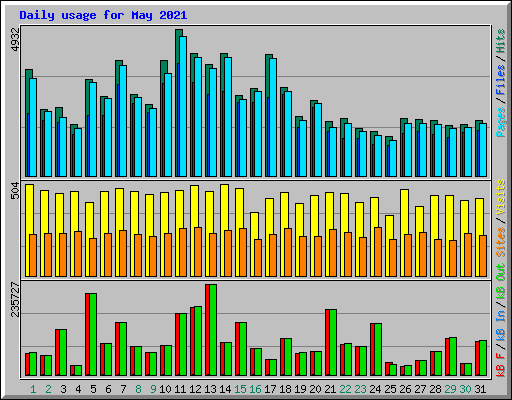Click the green kB bar for day 5
512x400 pixels.
pyautogui.click(x=93, y=335)
